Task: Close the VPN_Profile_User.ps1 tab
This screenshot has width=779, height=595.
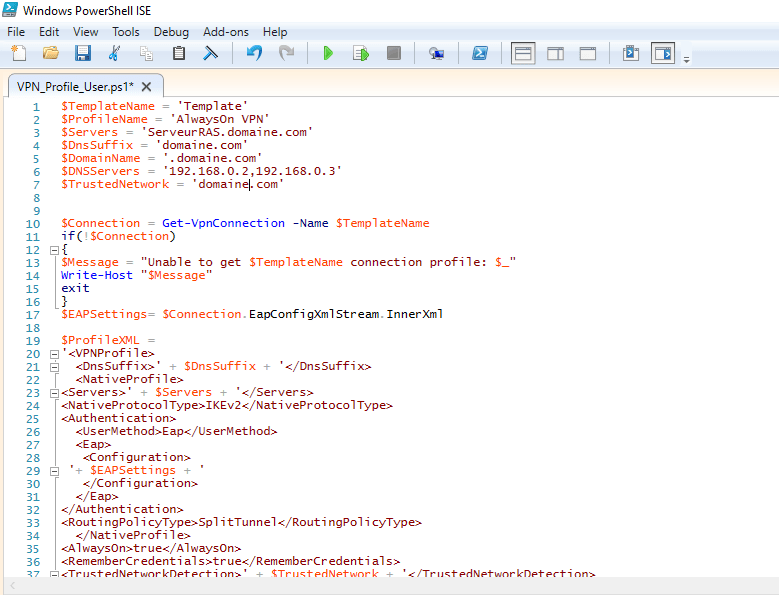Action: click(x=146, y=87)
